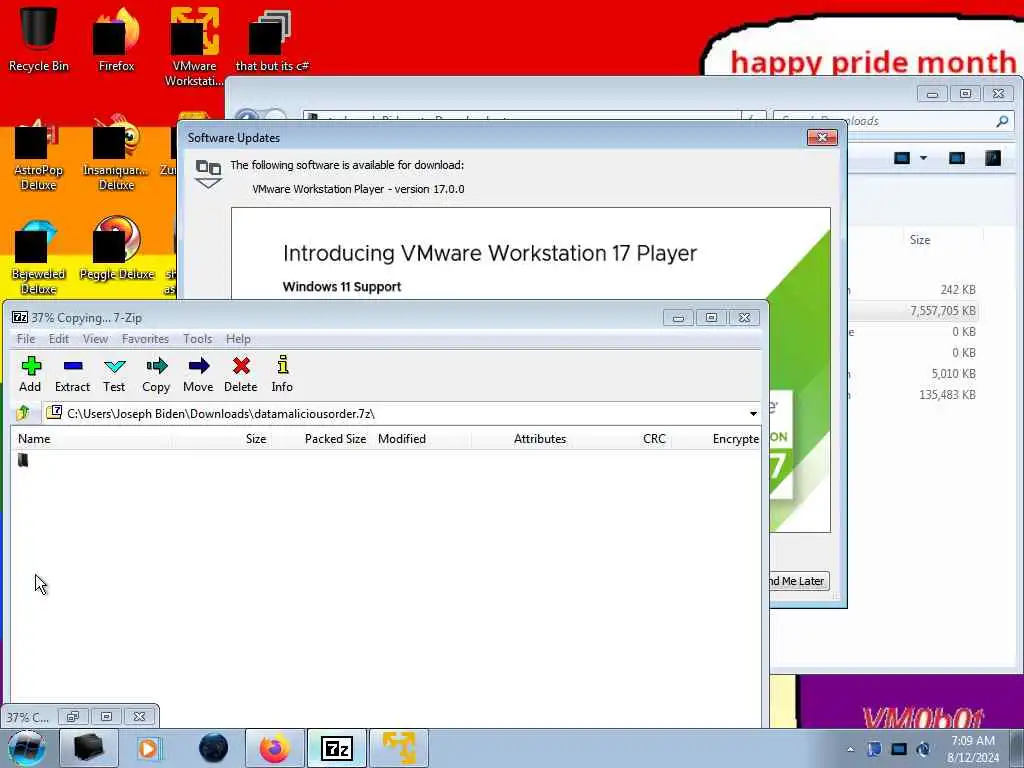1024x768 pixels.
Task: Launch Insaniquarium Deluxe from desktop
Action: (116, 155)
